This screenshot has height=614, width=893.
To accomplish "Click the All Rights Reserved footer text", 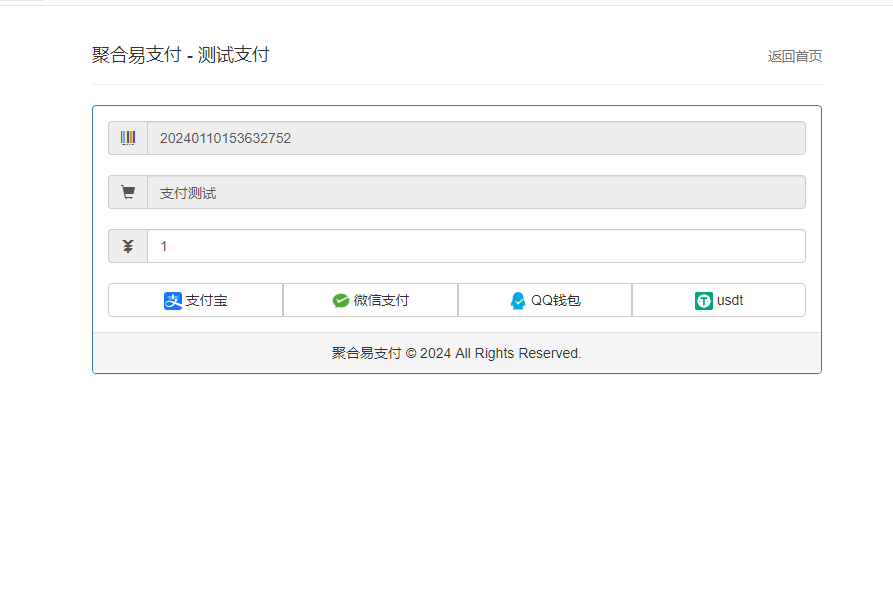I will (x=518, y=353).
